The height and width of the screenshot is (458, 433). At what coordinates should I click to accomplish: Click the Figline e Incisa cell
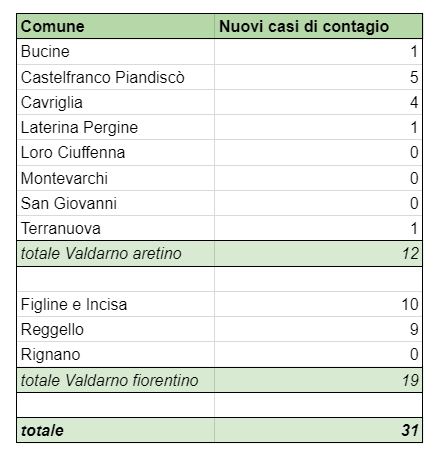(x=115, y=304)
